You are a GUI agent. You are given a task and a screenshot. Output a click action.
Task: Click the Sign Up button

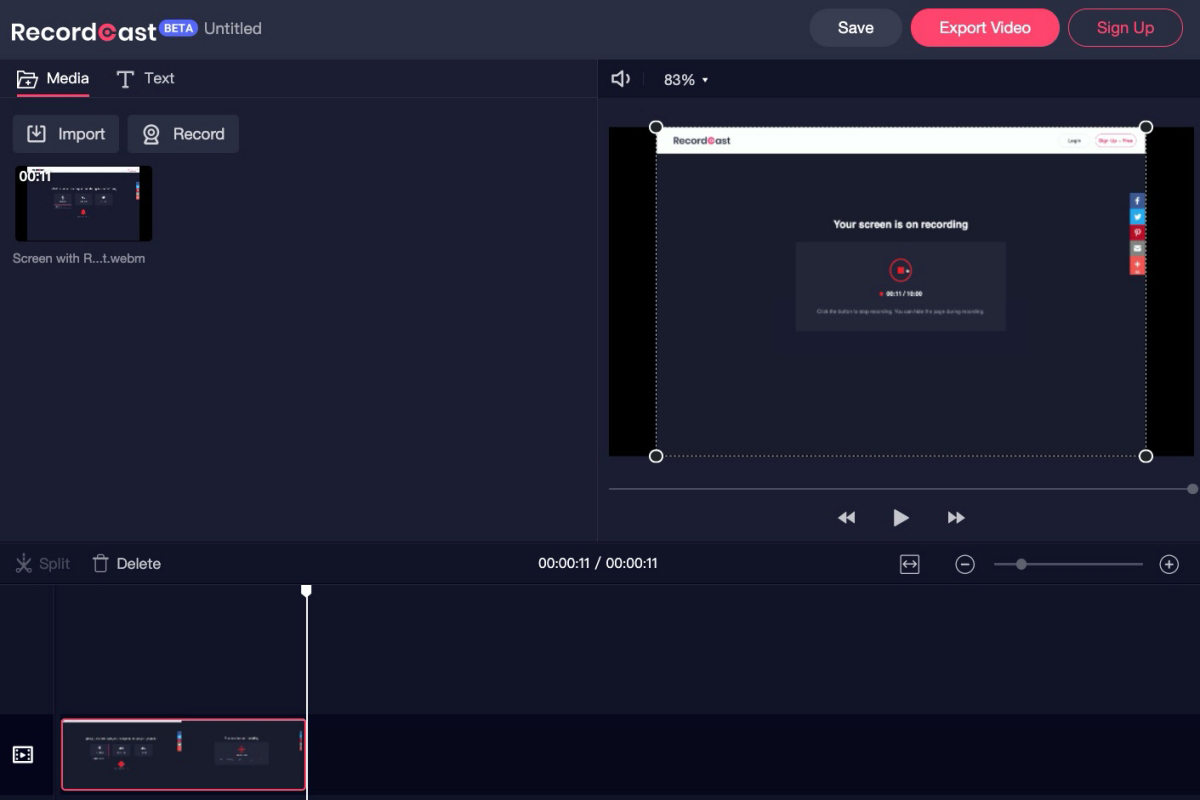click(1125, 28)
